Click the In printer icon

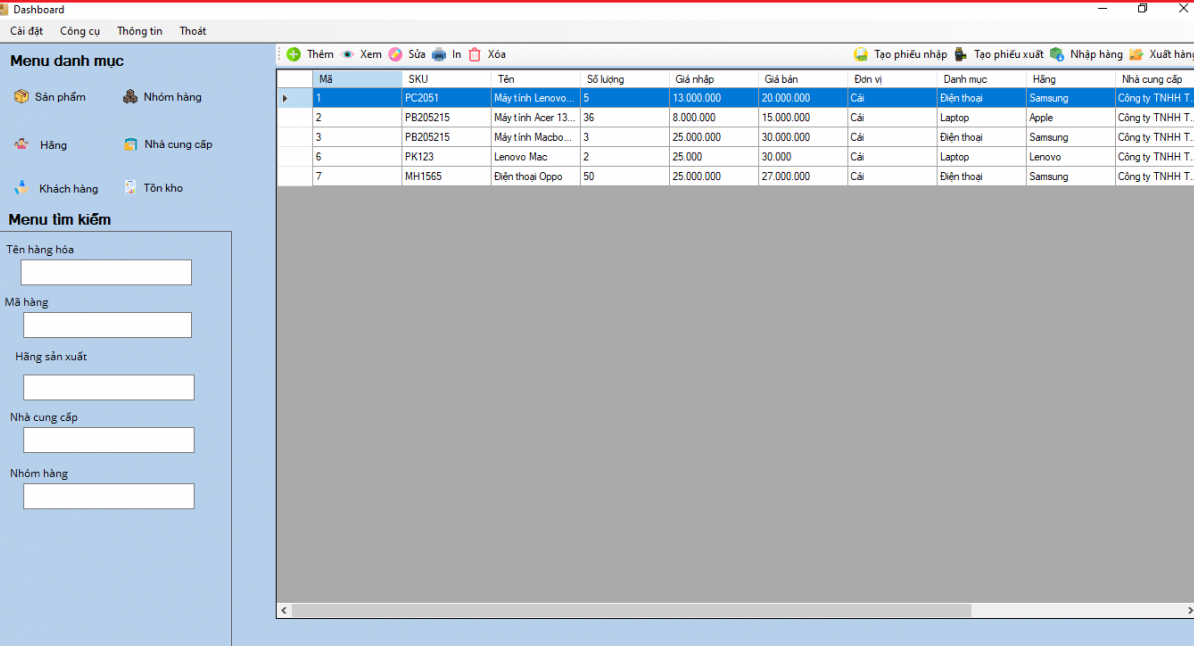click(x=439, y=54)
